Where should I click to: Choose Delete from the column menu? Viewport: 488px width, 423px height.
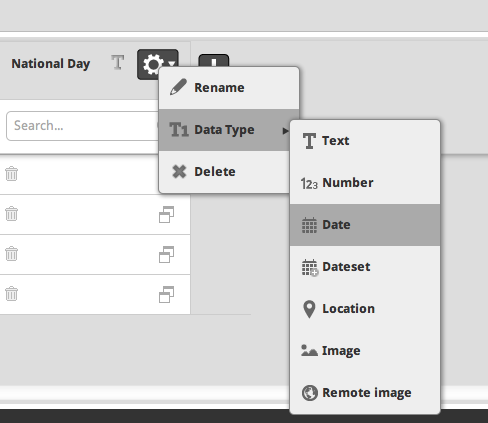(224, 172)
